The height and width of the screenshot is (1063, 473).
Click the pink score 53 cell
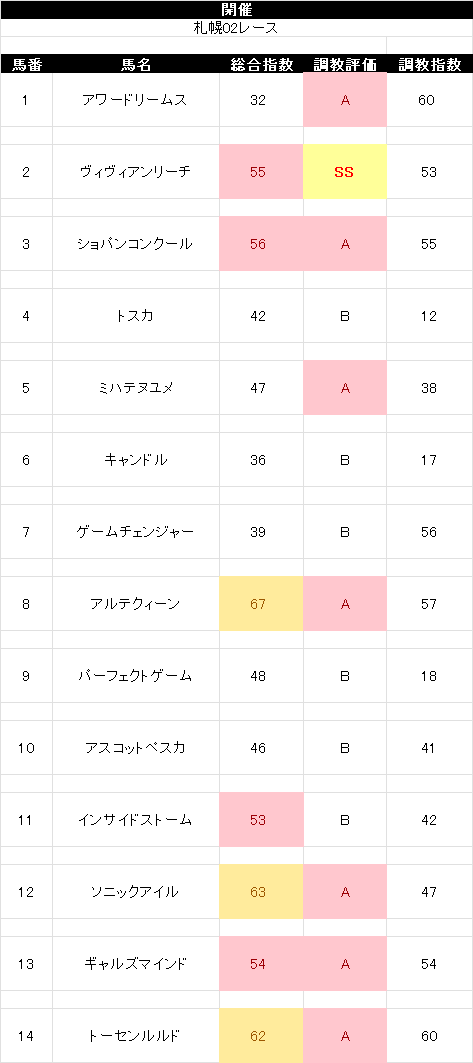(x=261, y=820)
